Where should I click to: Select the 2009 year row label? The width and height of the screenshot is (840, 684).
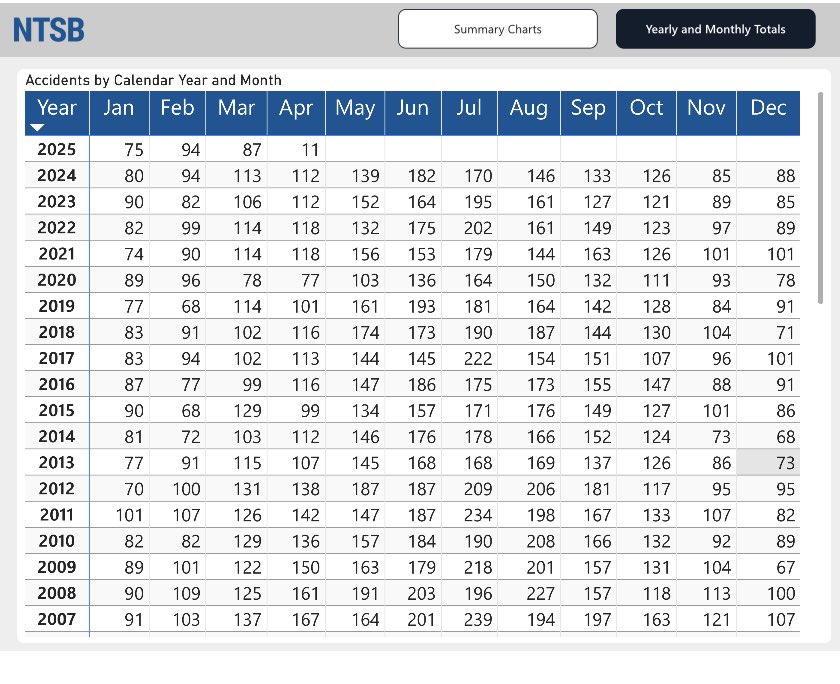57,567
